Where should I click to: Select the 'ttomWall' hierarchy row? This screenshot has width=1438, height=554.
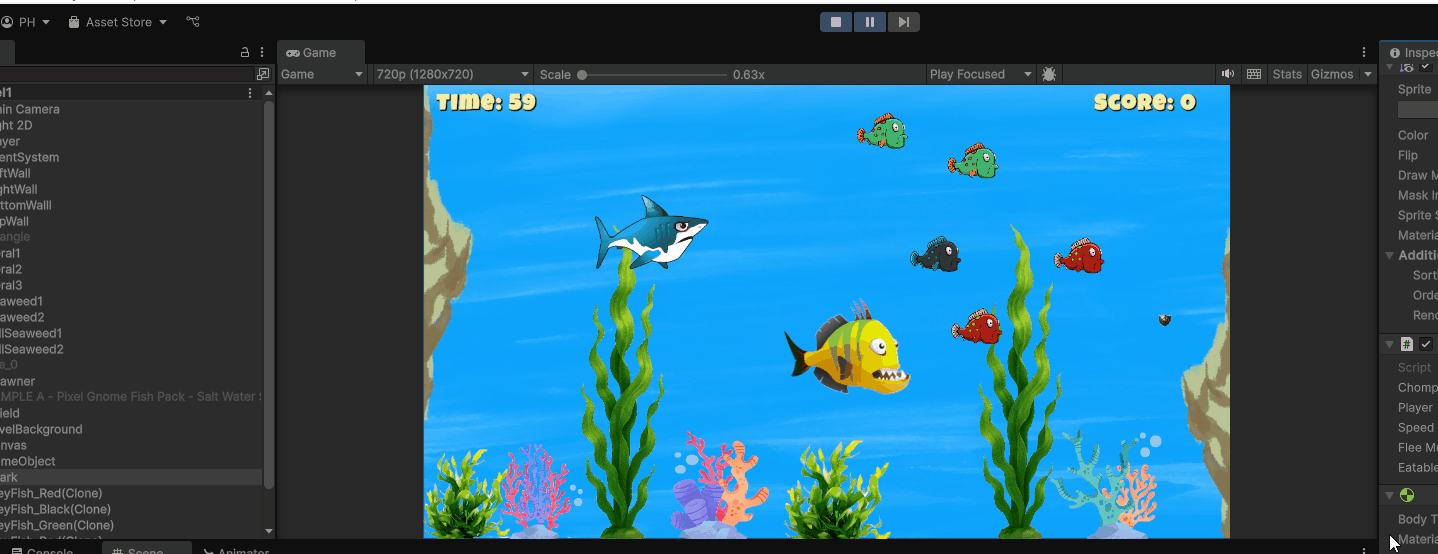pos(131,205)
